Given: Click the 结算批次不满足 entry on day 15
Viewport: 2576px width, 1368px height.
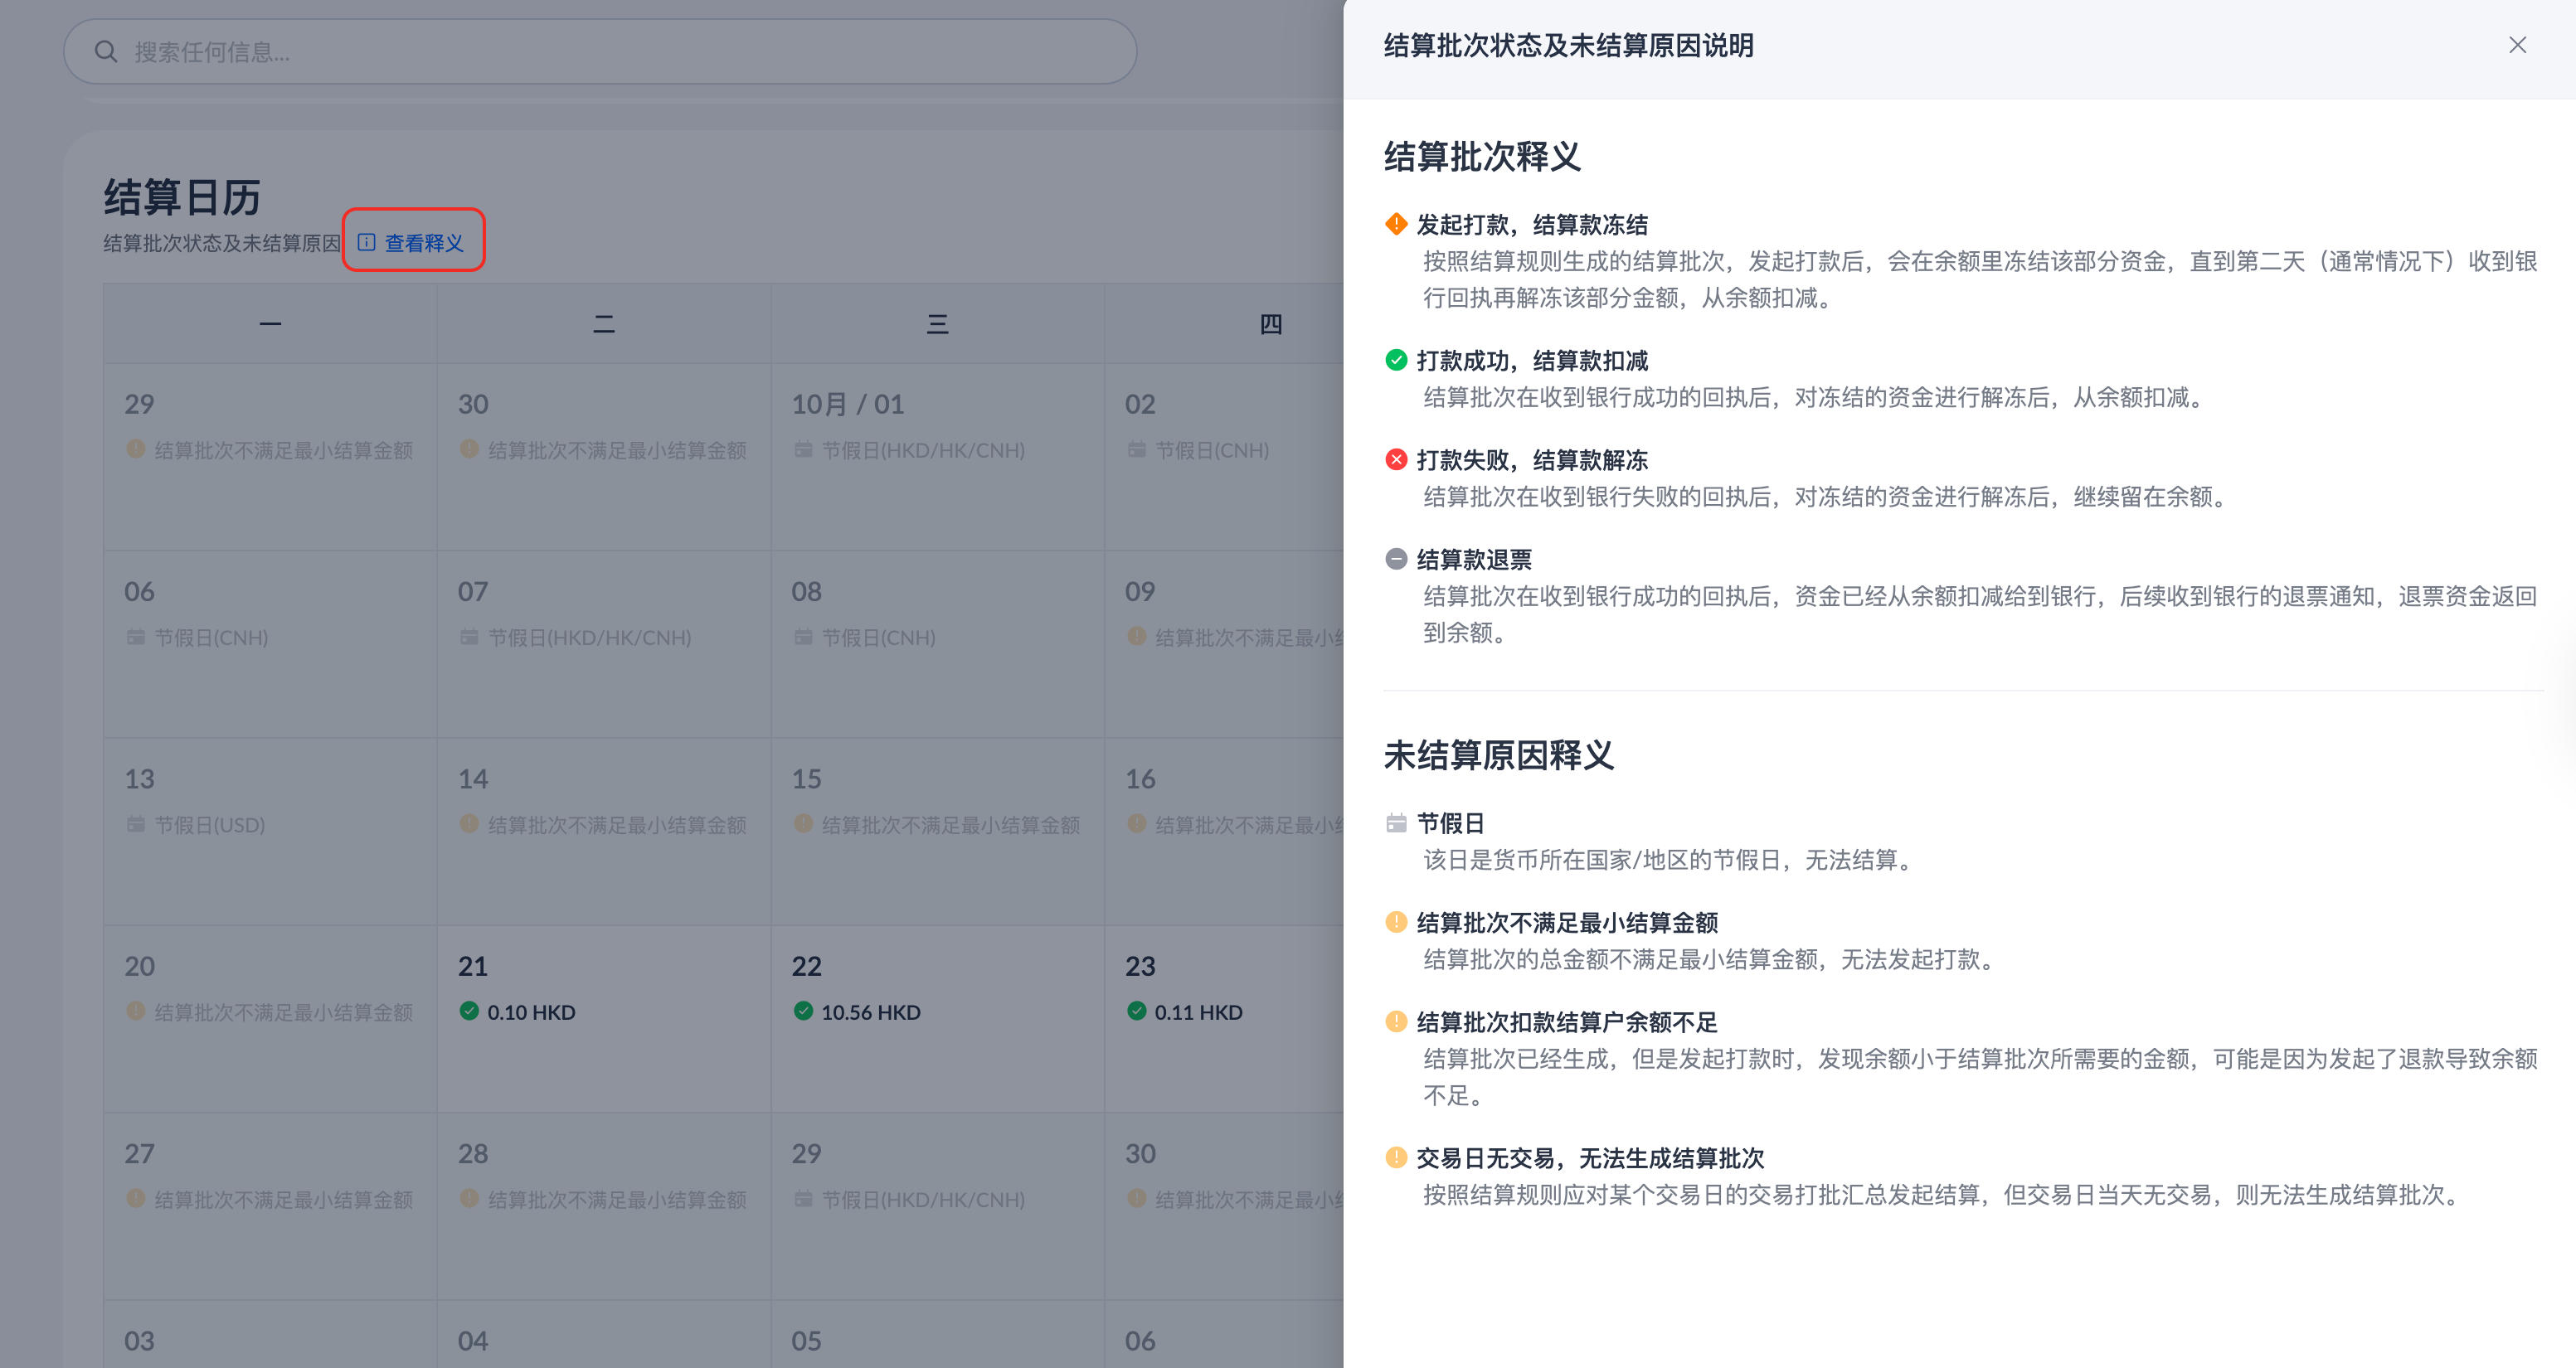Looking at the screenshot, I should (949, 825).
